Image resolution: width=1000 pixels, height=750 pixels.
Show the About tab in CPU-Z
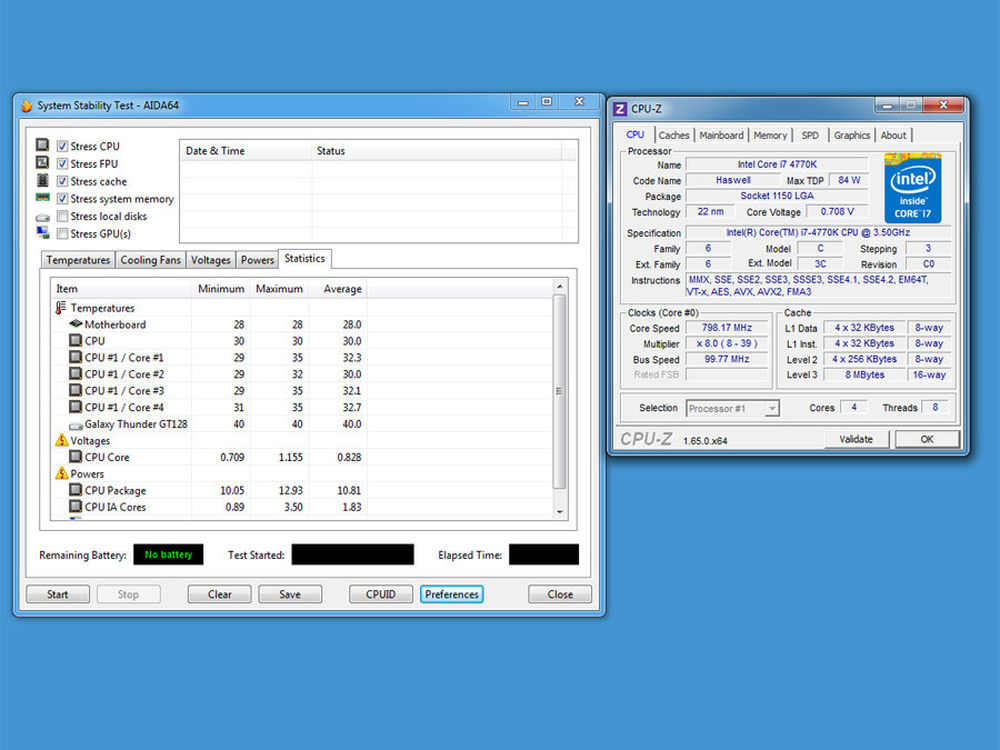click(893, 135)
